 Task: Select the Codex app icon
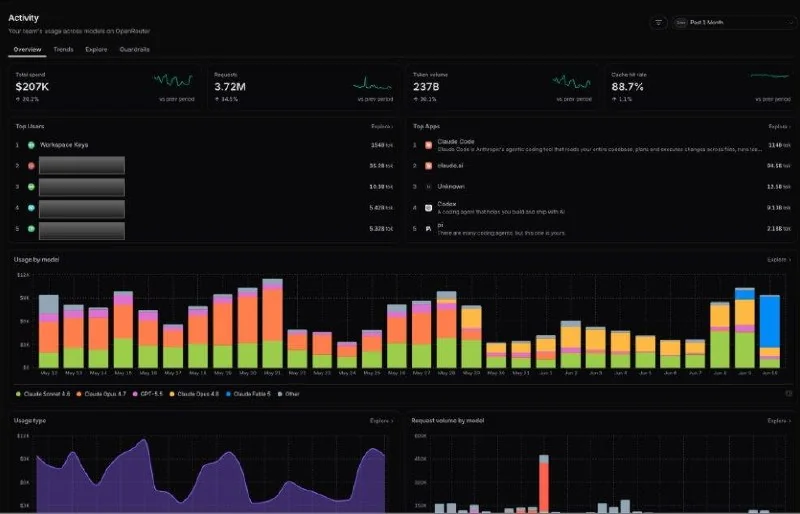tap(429, 208)
